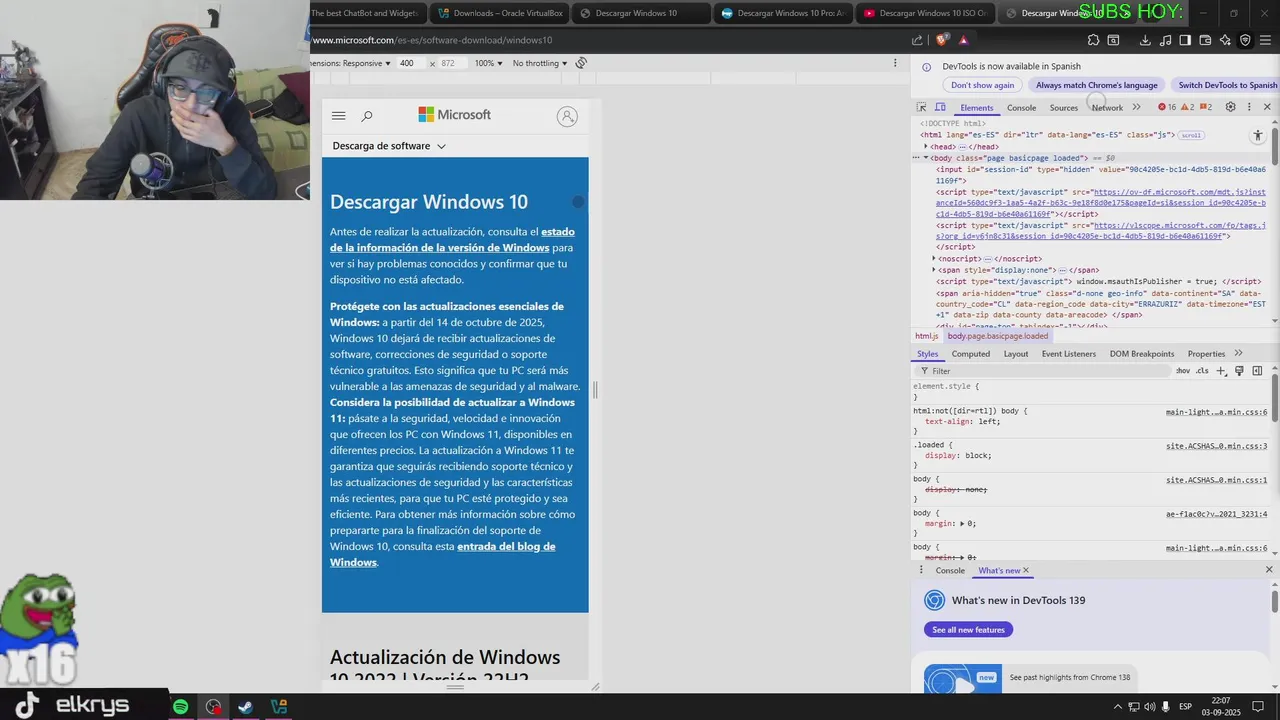Viewport: 1280px width, 720px height.
Task: Toggle the browser sidebar panel icon
Action: click(x=1185, y=40)
